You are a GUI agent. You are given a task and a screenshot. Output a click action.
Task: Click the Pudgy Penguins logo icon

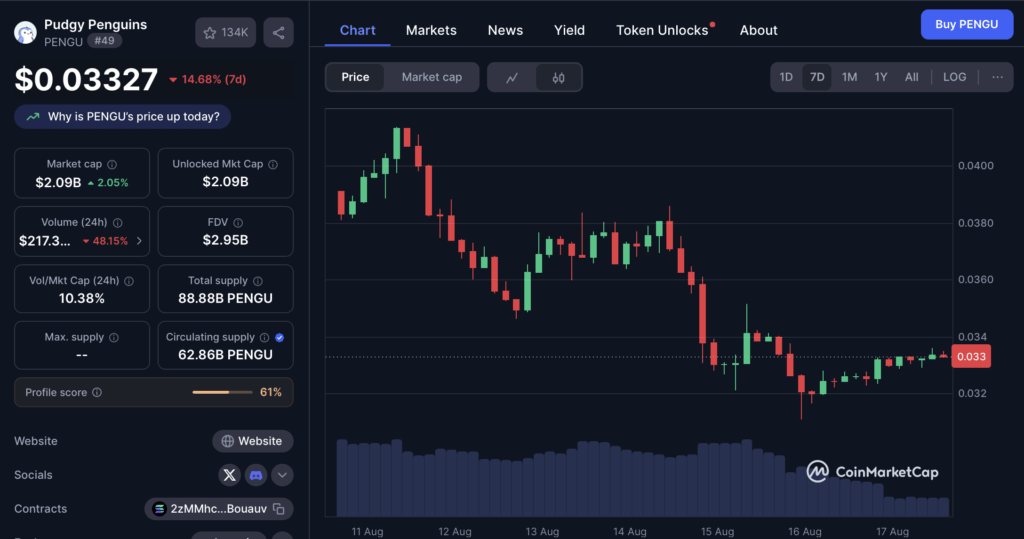coord(25,32)
